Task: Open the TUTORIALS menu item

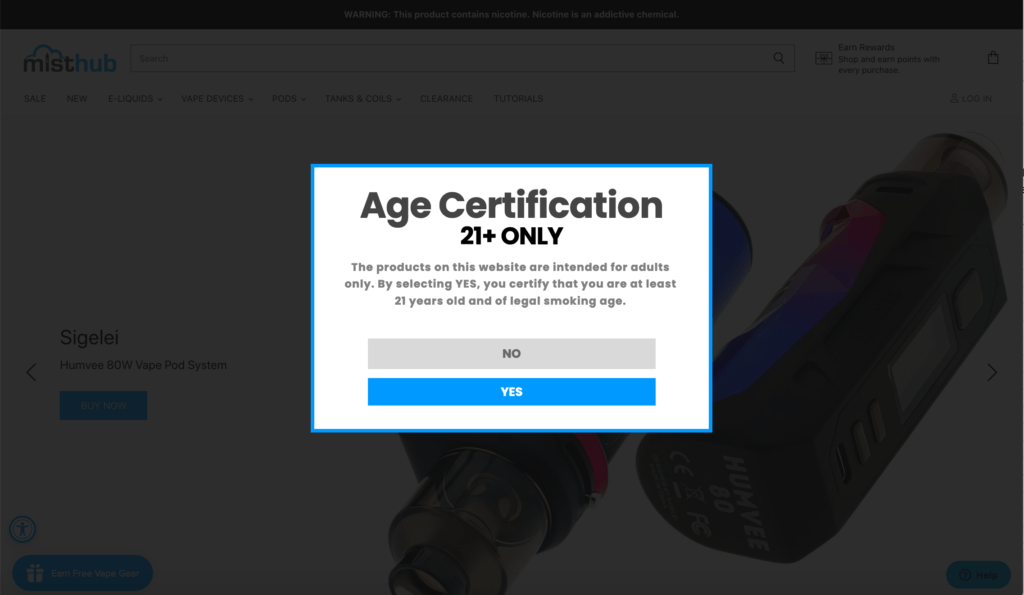Action: 518,98
